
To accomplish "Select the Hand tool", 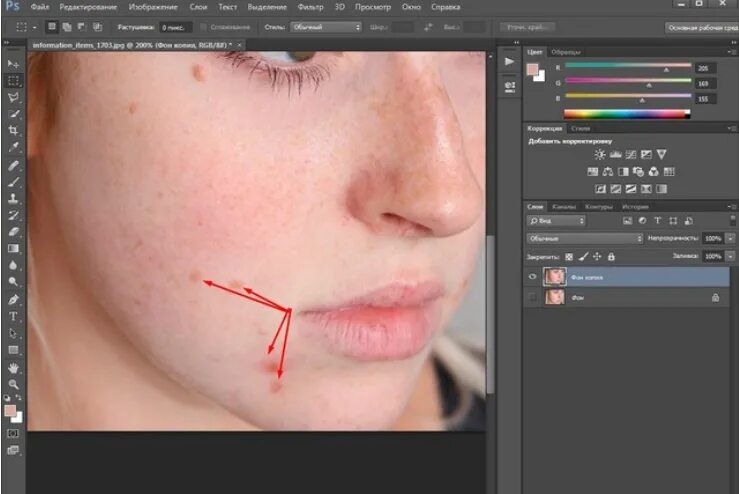I will (x=13, y=368).
